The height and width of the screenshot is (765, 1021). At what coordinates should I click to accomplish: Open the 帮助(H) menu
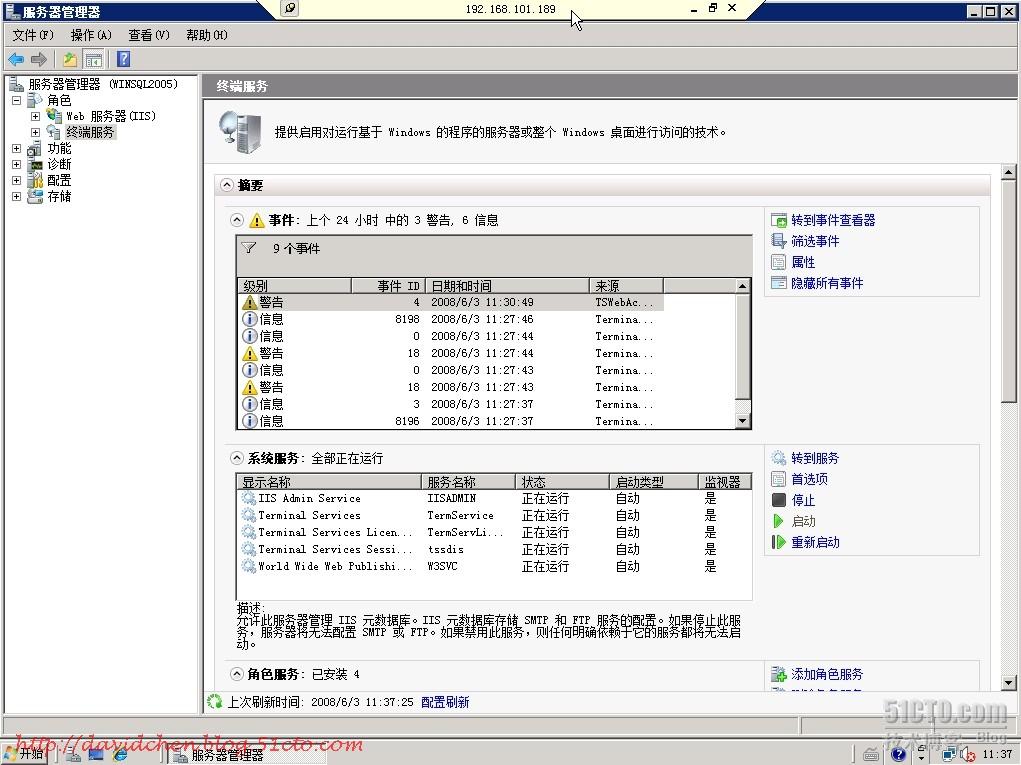207,35
